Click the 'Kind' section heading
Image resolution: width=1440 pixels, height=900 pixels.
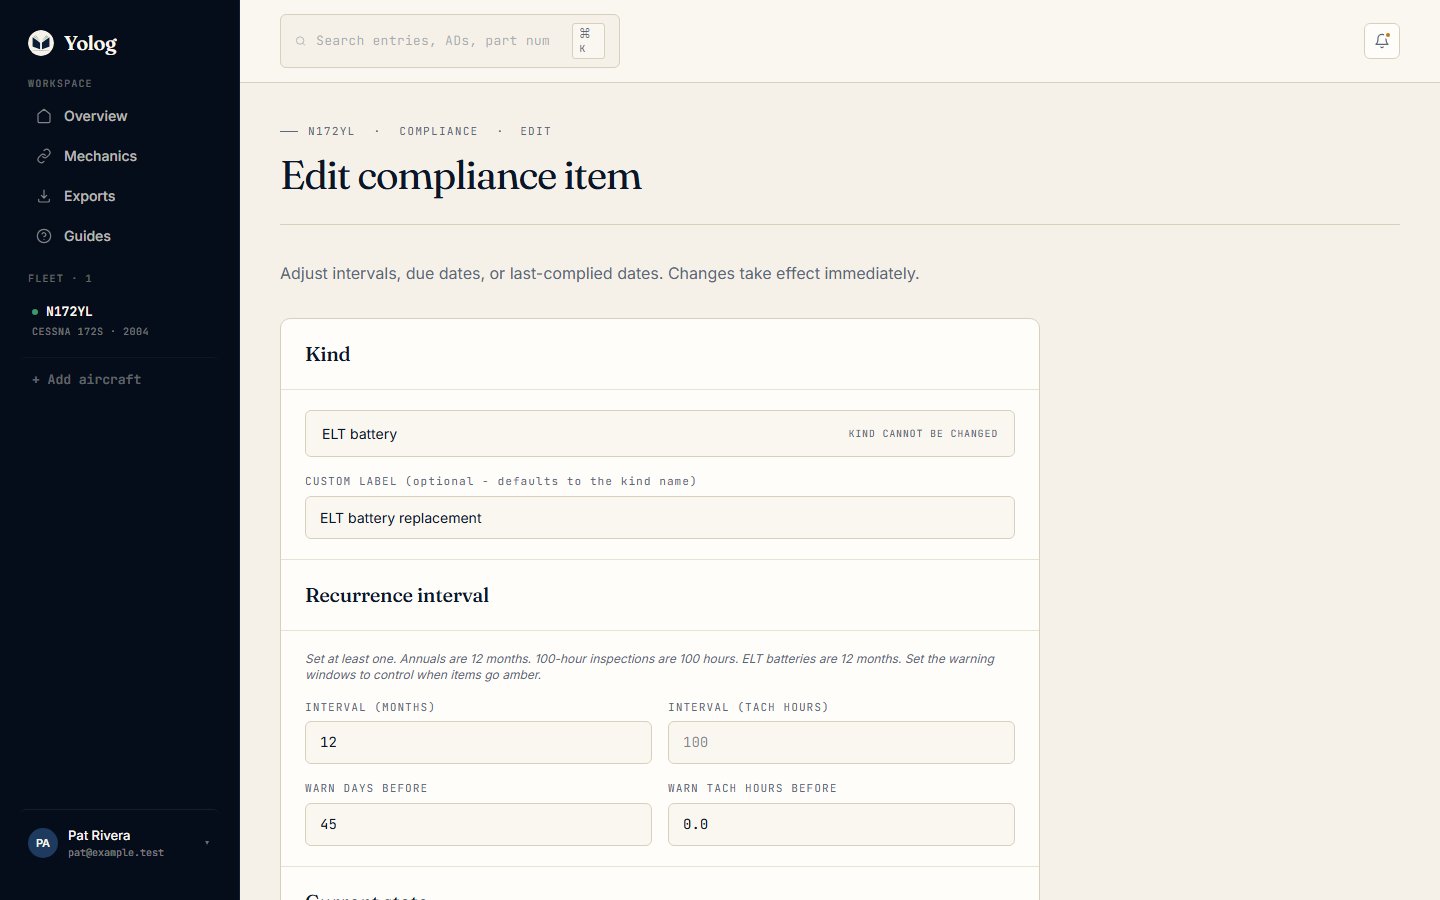coord(328,354)
